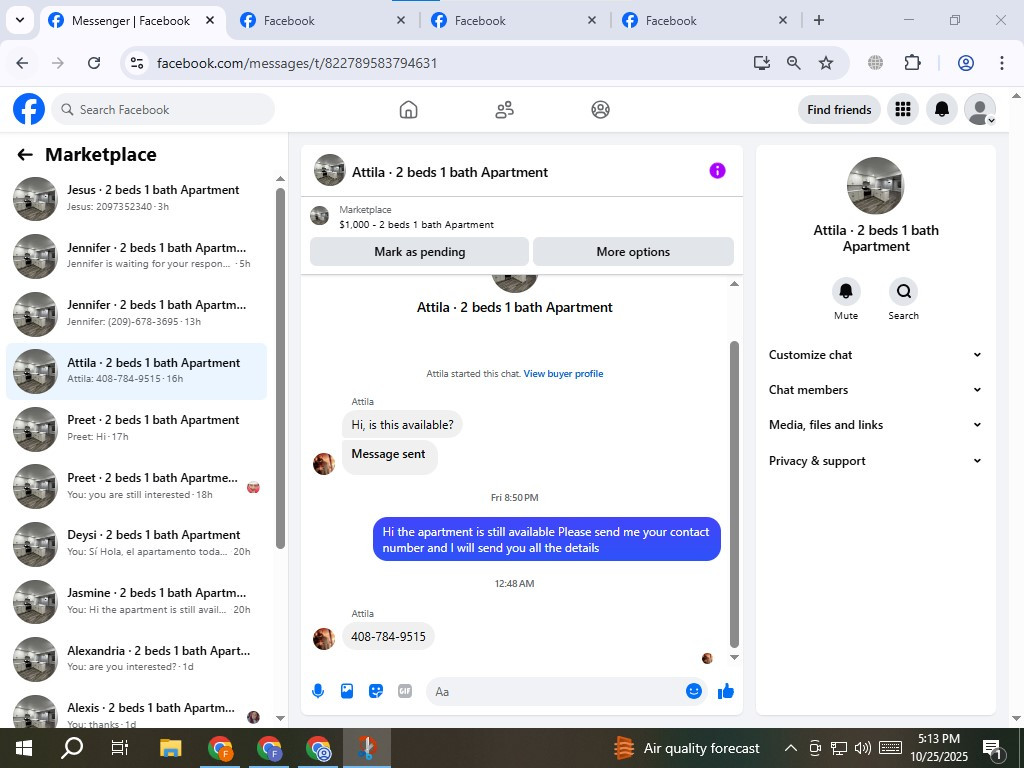This screenshot has width=1024, height=768.
Task: Open Chrome tab search dropdown arrow
Action: point(20,20)
